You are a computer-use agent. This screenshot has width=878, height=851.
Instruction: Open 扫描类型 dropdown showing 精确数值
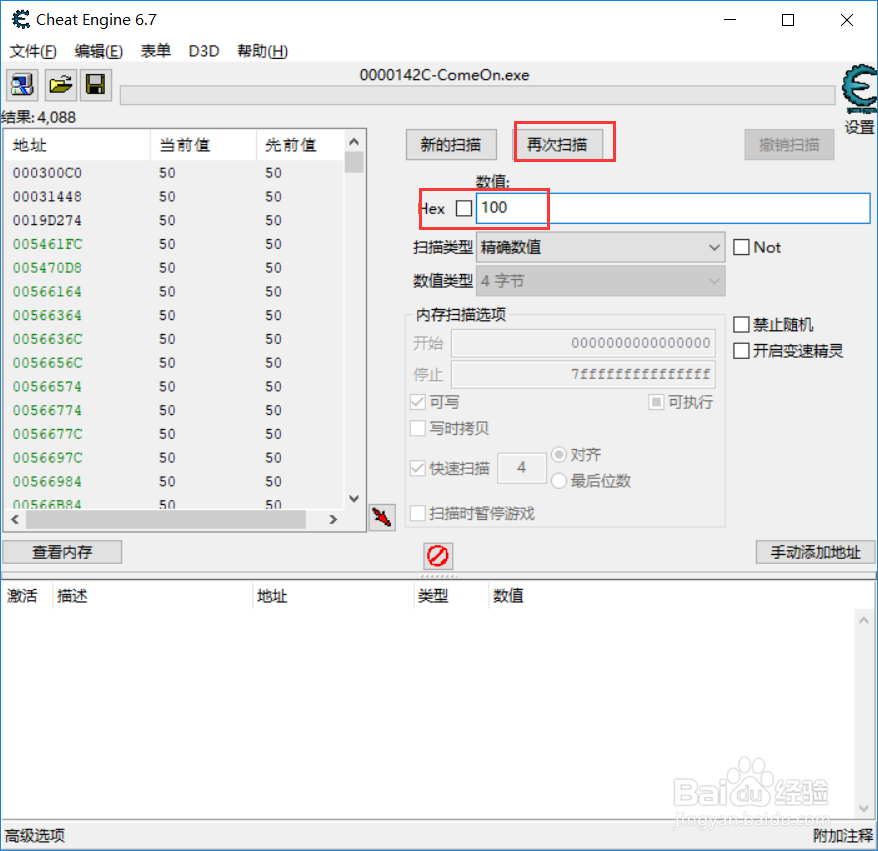point(600,247)
